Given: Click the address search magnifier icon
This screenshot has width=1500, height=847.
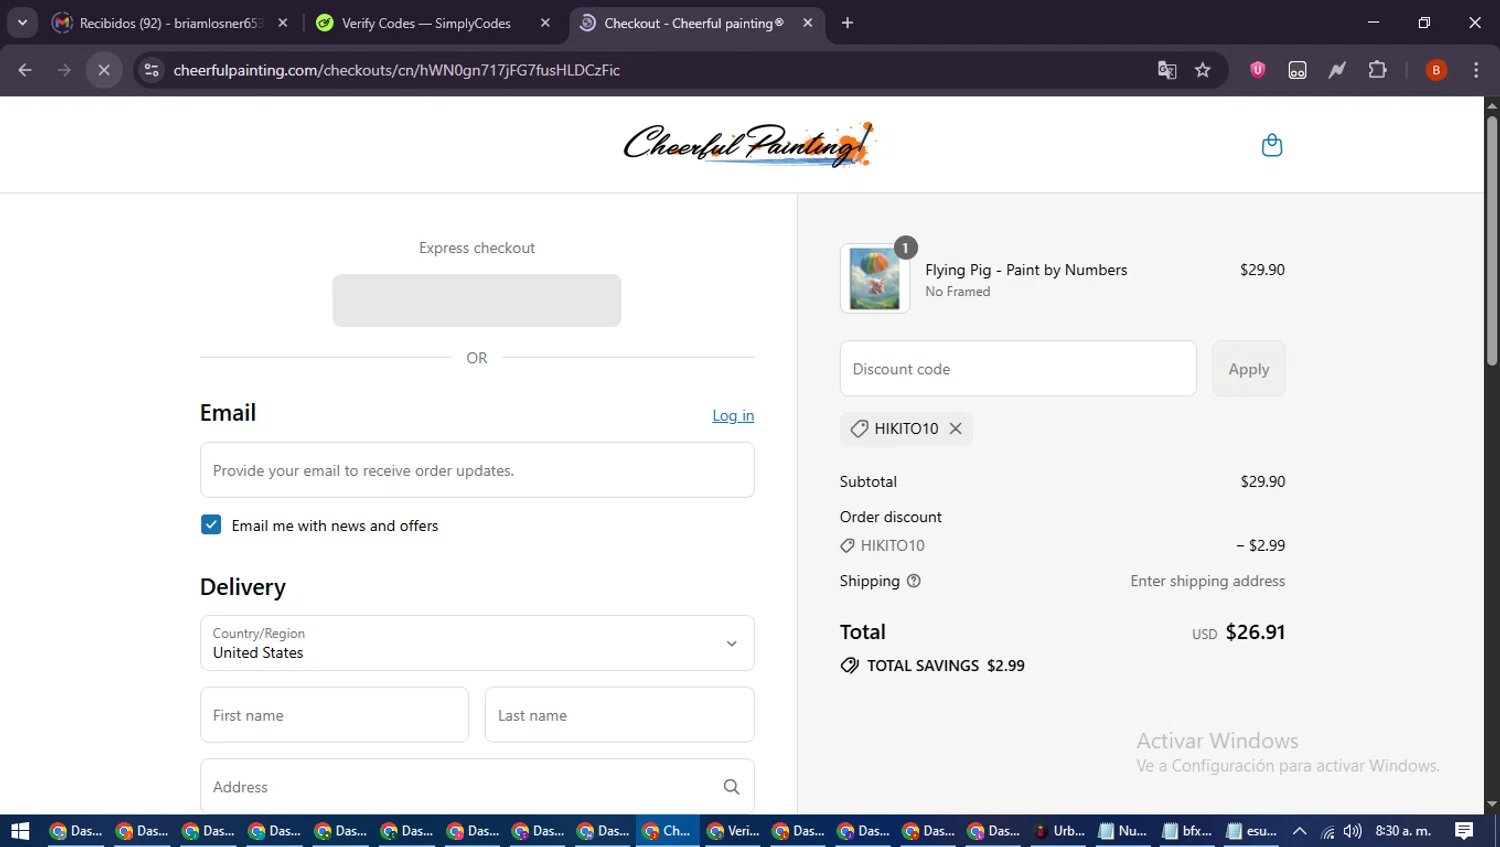Looking at the screenshot, I should click(731, 787).
